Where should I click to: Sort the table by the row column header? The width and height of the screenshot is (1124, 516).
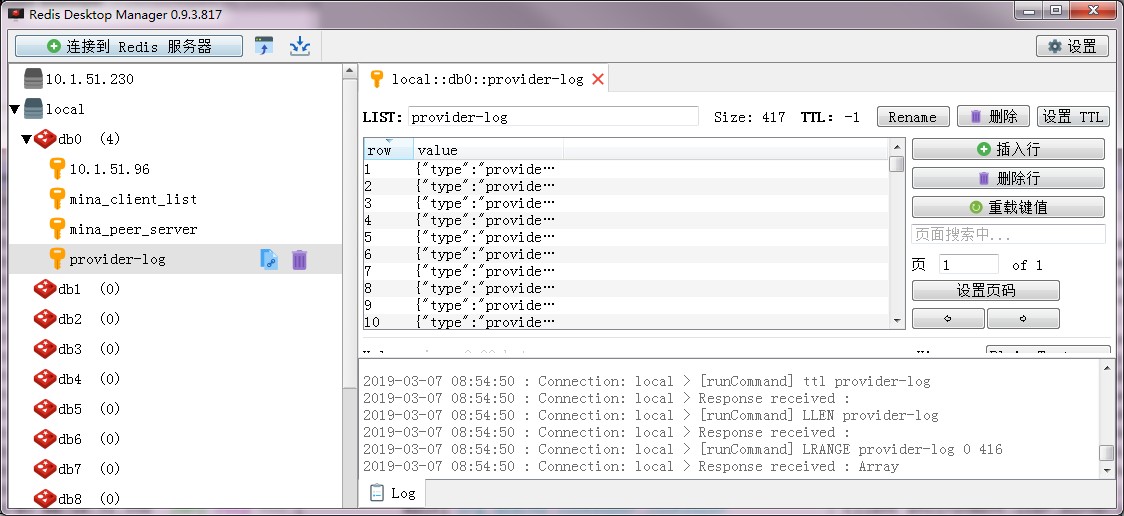[387, 150]
